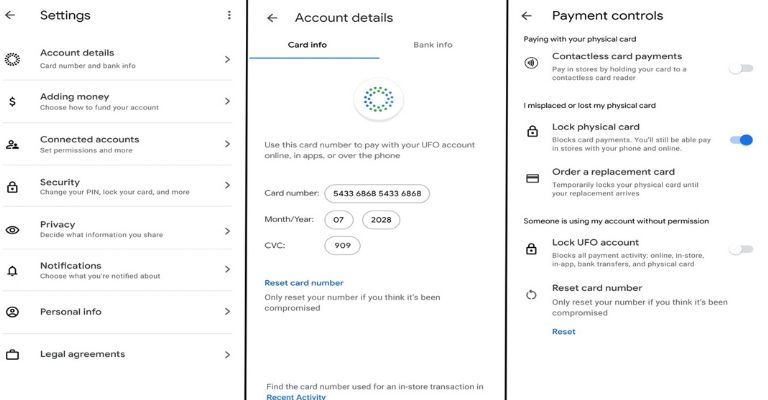Expand Personal info using its chevron
768x400 pixels.
227,312
